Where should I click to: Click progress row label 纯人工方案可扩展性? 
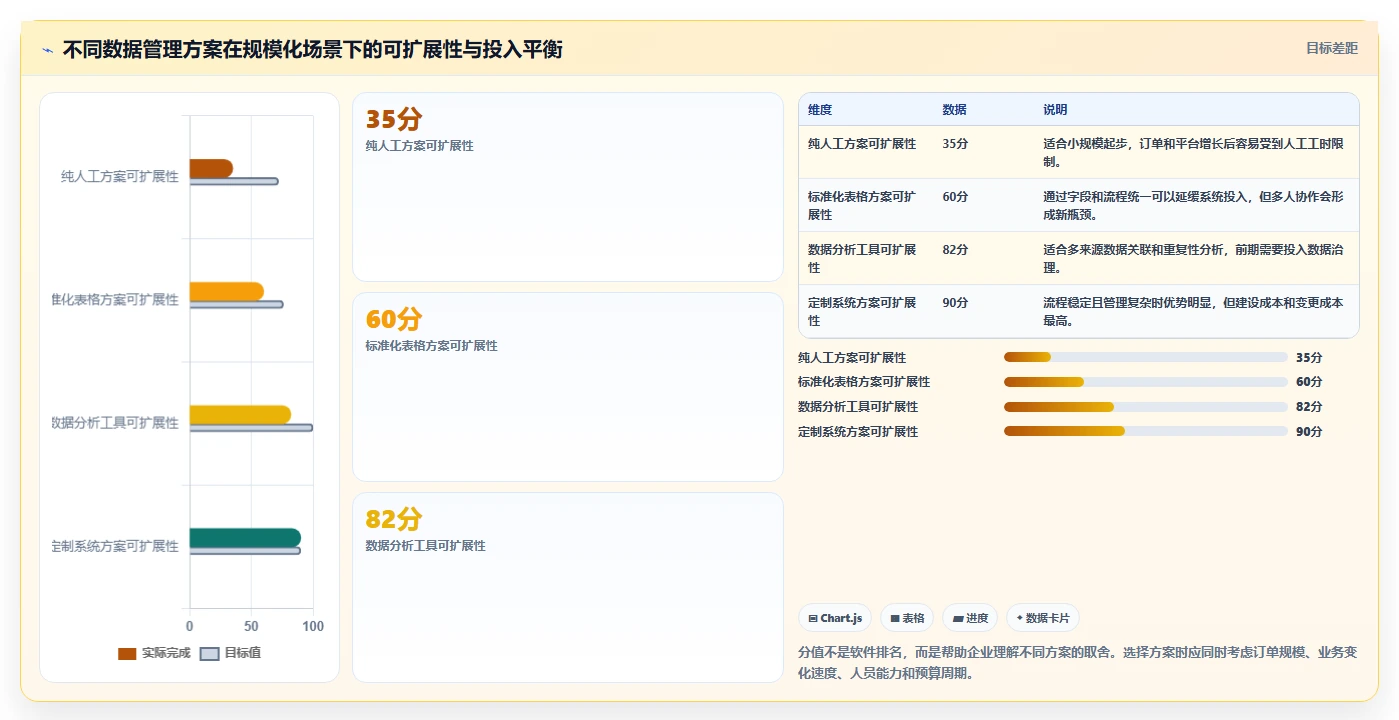[852, 358]
